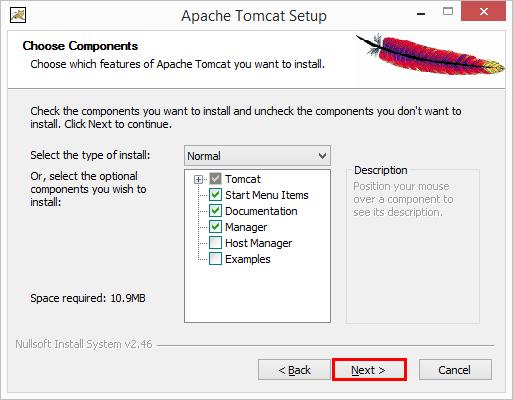Uncheck the Documentation component
Image resolution: width=513 pixels, height=400 pixels.
click(215, 211)
